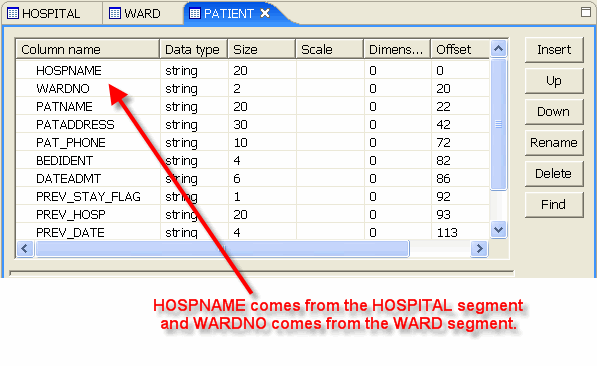Click the Data type cell of PATNAME
This screenshot has width=597, height=366.
(x=194, y=106)
